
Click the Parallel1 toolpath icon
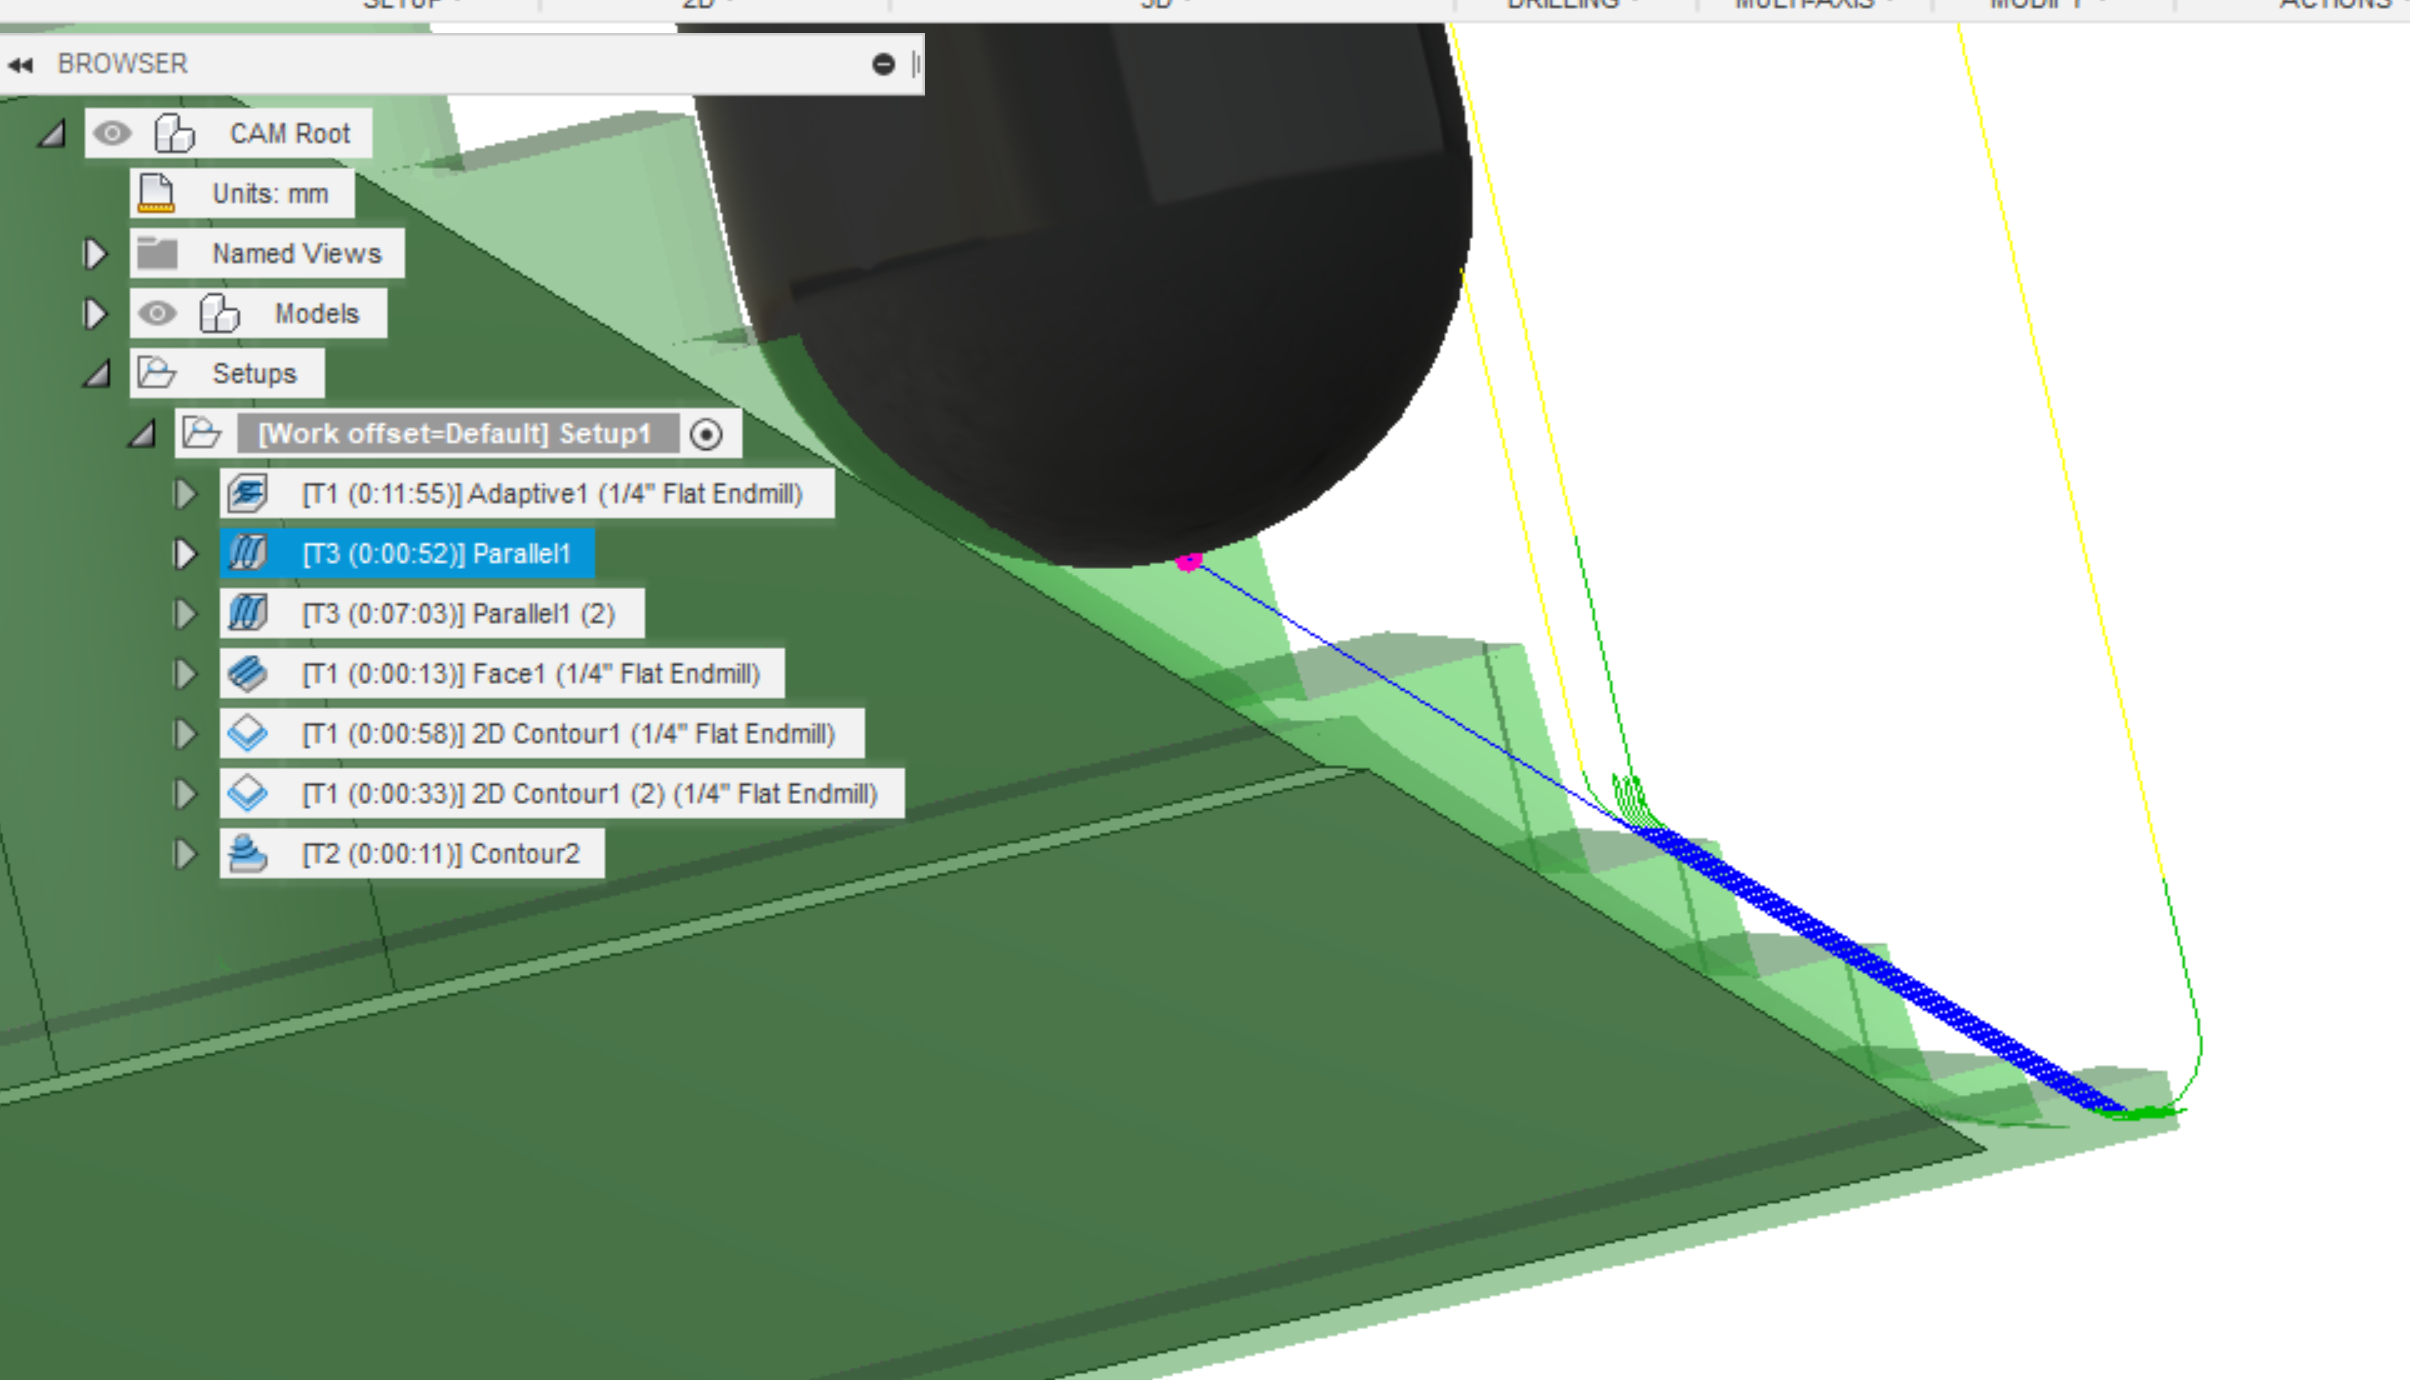coord(250,553)
